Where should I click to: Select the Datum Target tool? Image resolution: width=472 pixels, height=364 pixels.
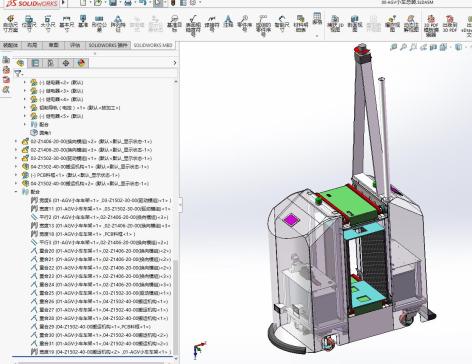click(174, 23)
